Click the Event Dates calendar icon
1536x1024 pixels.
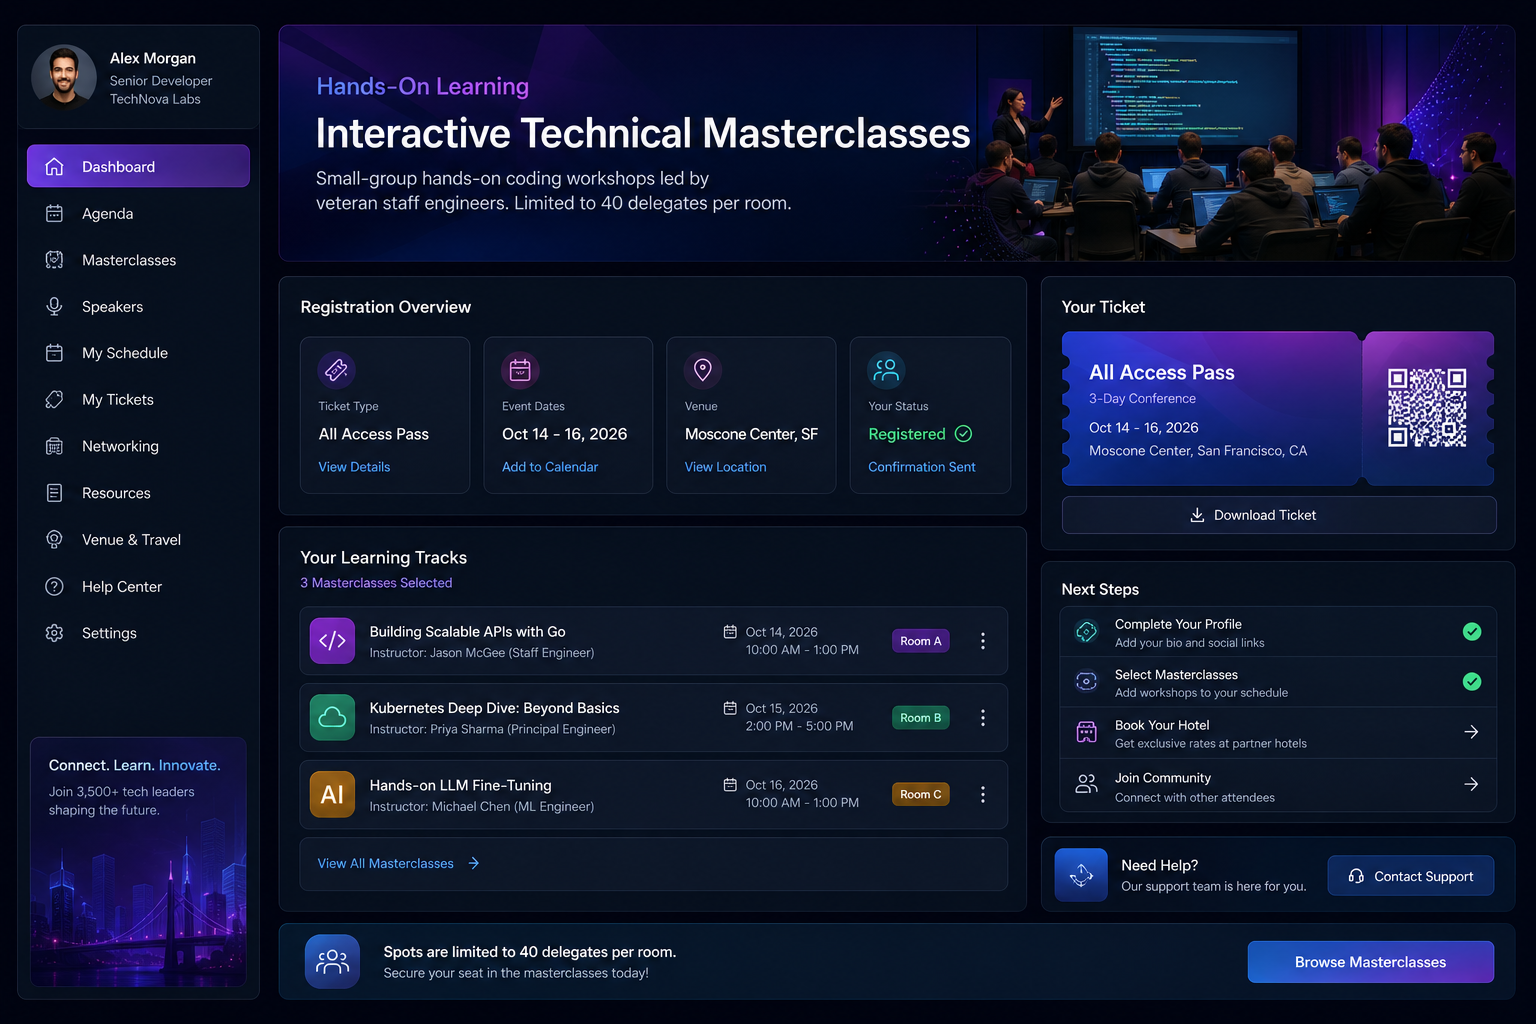[x=520, y=370]
